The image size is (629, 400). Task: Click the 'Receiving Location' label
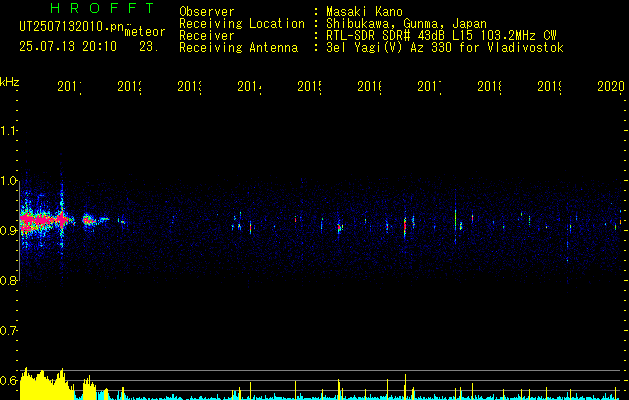[242, 24]
